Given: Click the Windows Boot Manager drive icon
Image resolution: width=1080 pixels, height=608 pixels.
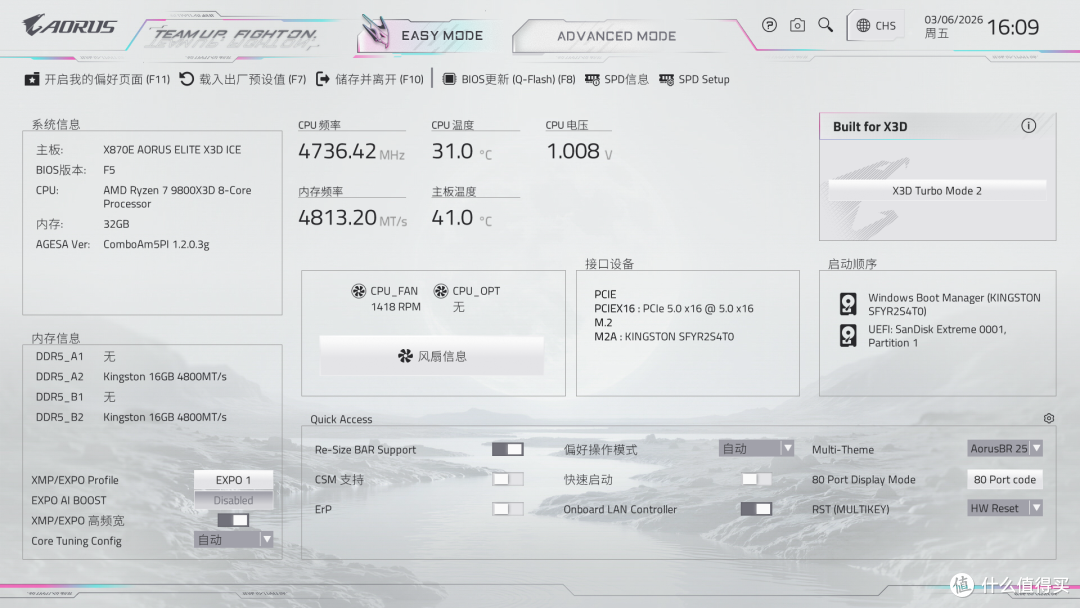Looking at the screenshot, I should point(848,304).
